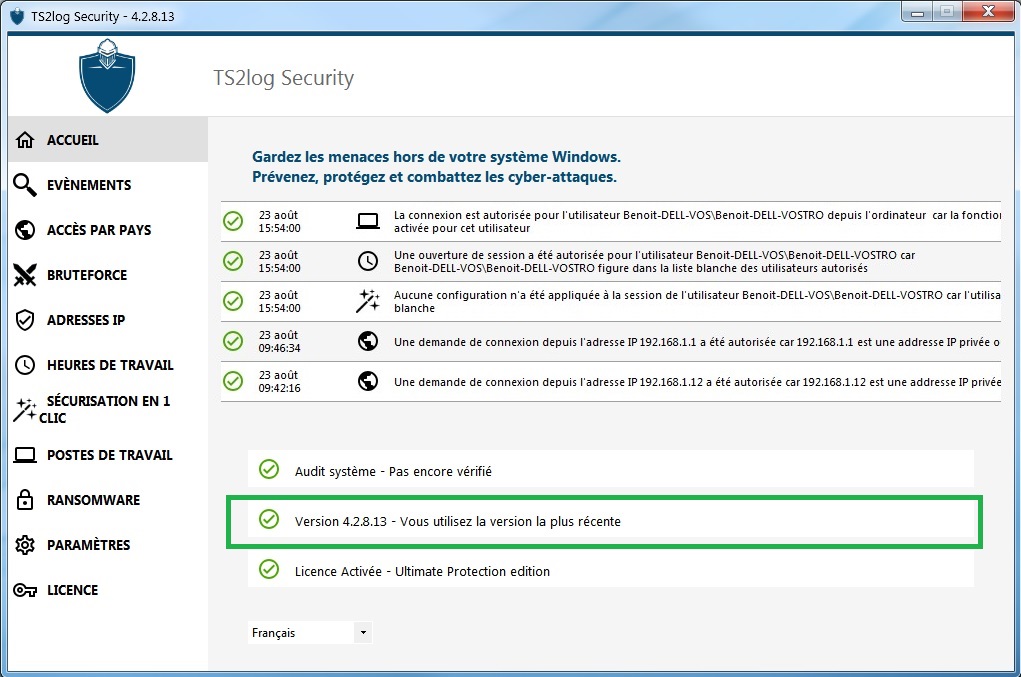This screenshot has width=1021, height=677.
Task: Click the 09:46:34 event timestamp
Action: (279, 341)
